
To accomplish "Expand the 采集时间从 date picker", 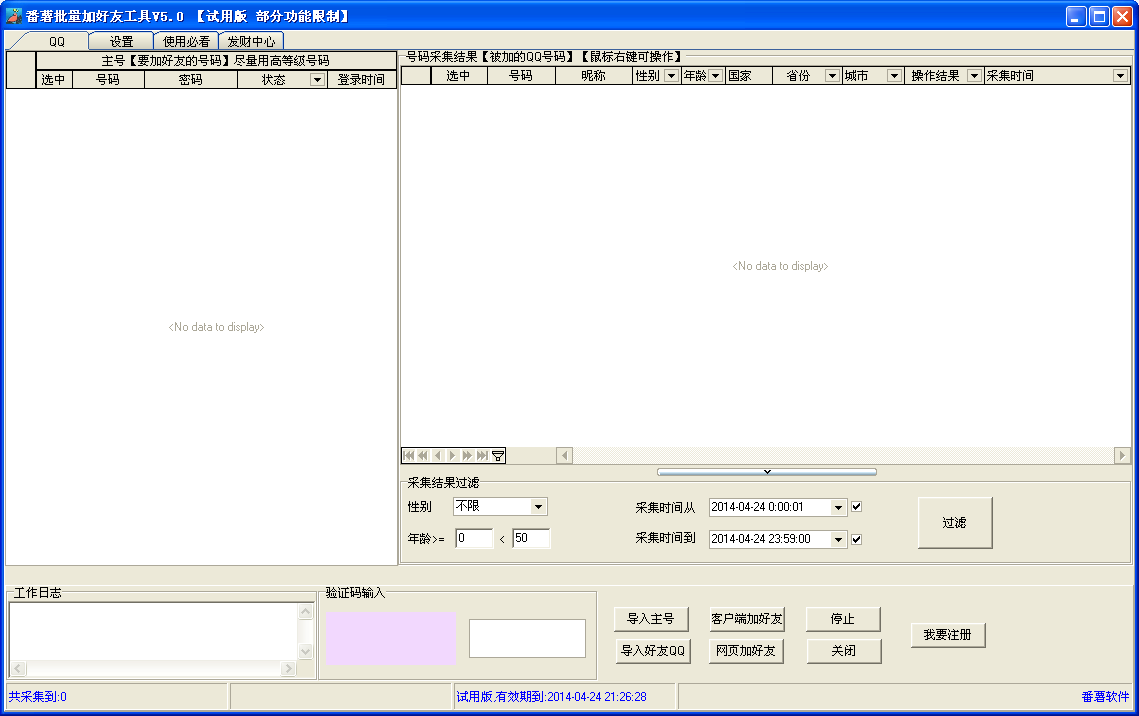I will (x=838, y=508).
